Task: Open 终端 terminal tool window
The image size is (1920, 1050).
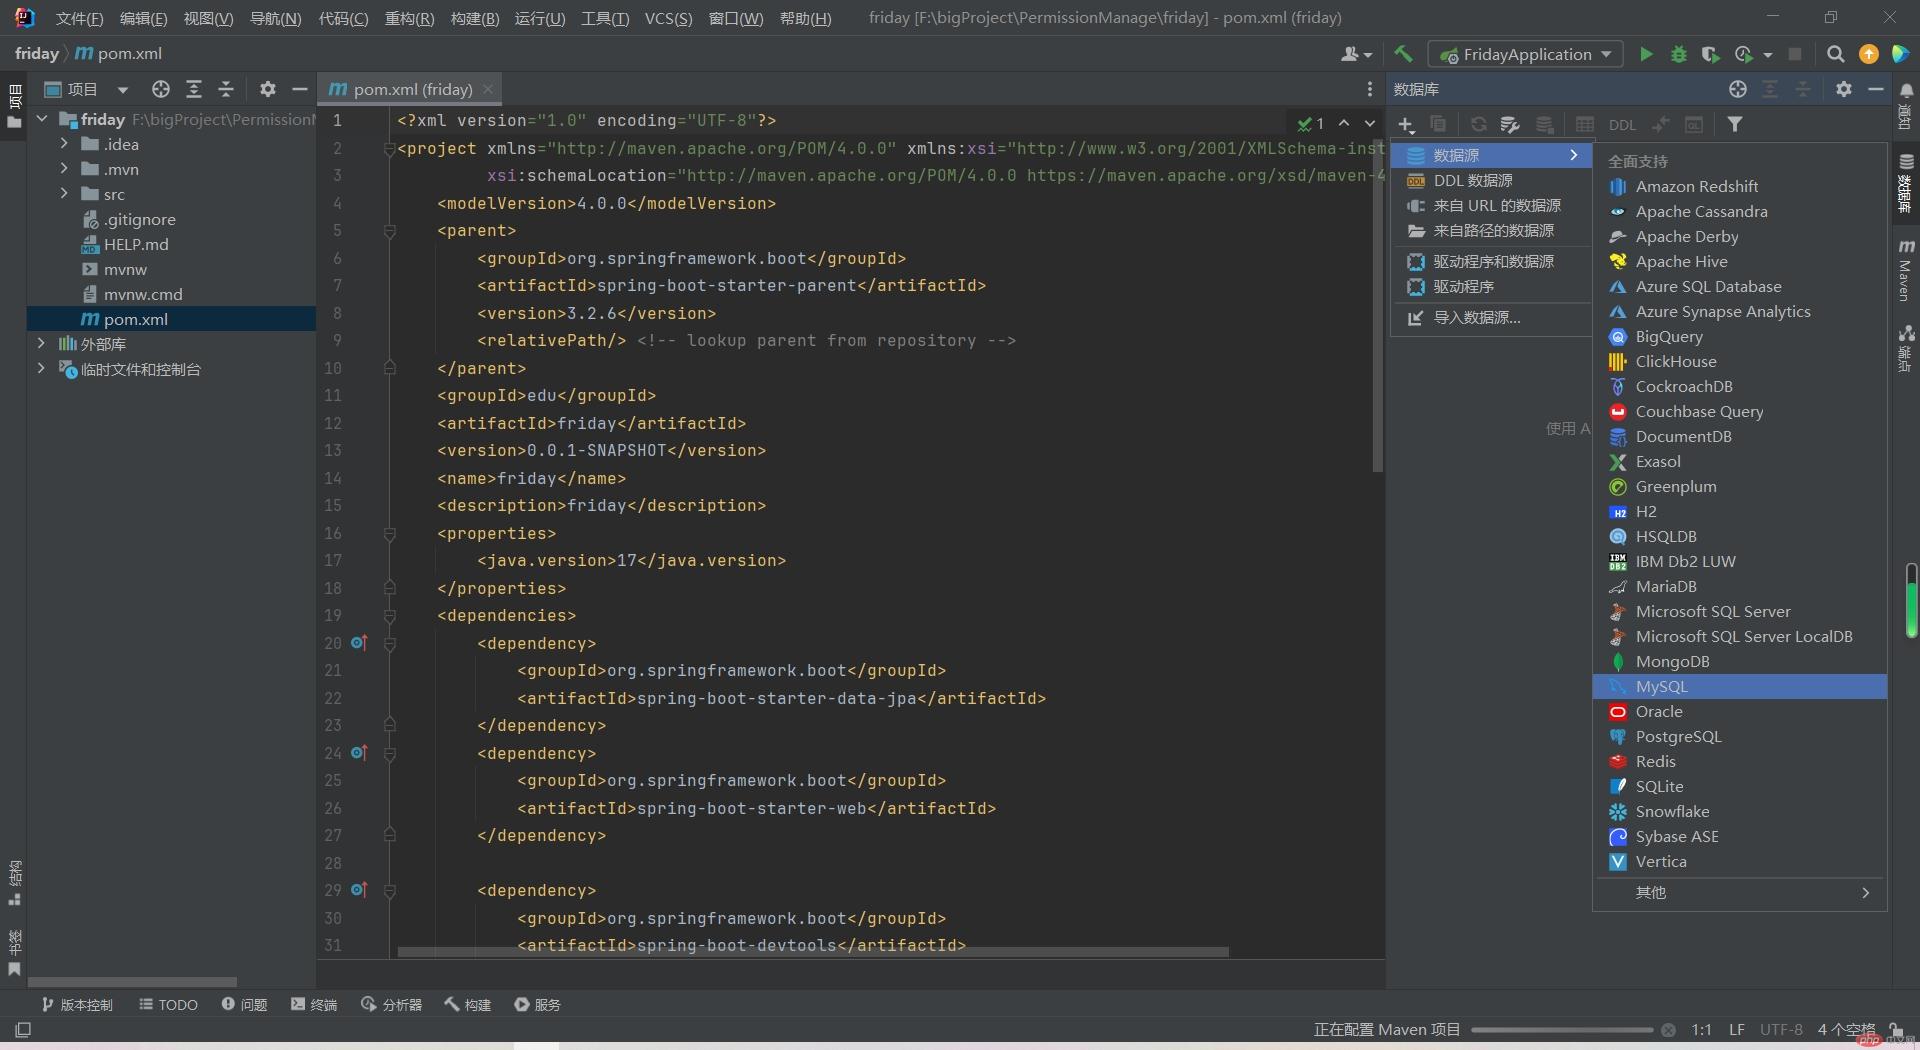Action: pos(314,1004)
